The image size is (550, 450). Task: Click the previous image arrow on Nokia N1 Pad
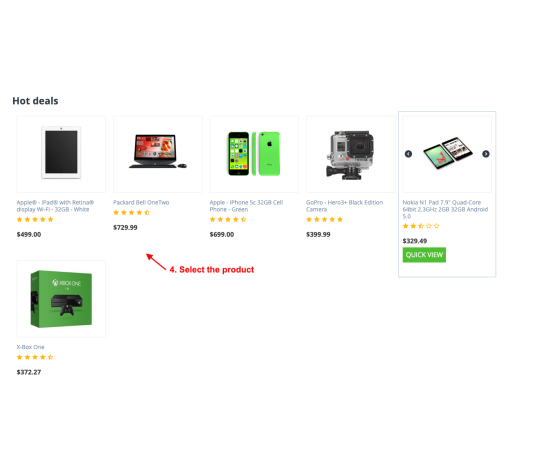[x=408, y=154]
